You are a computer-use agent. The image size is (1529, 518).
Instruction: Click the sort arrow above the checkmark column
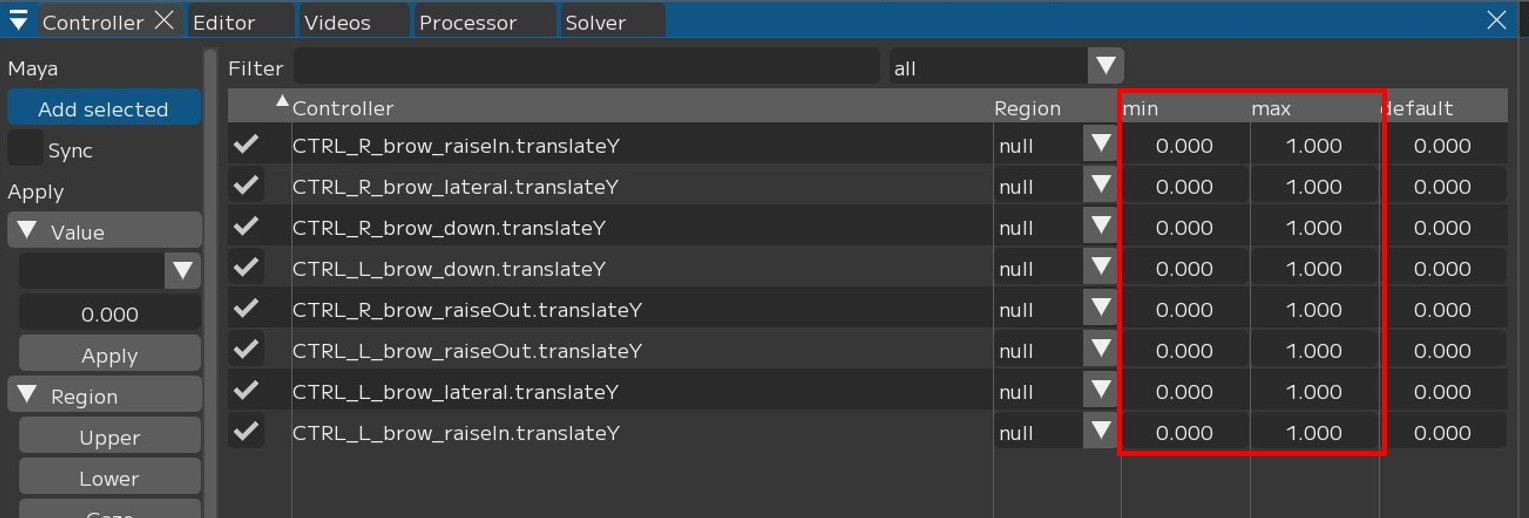pyautogui.click(x=282, y=101)
